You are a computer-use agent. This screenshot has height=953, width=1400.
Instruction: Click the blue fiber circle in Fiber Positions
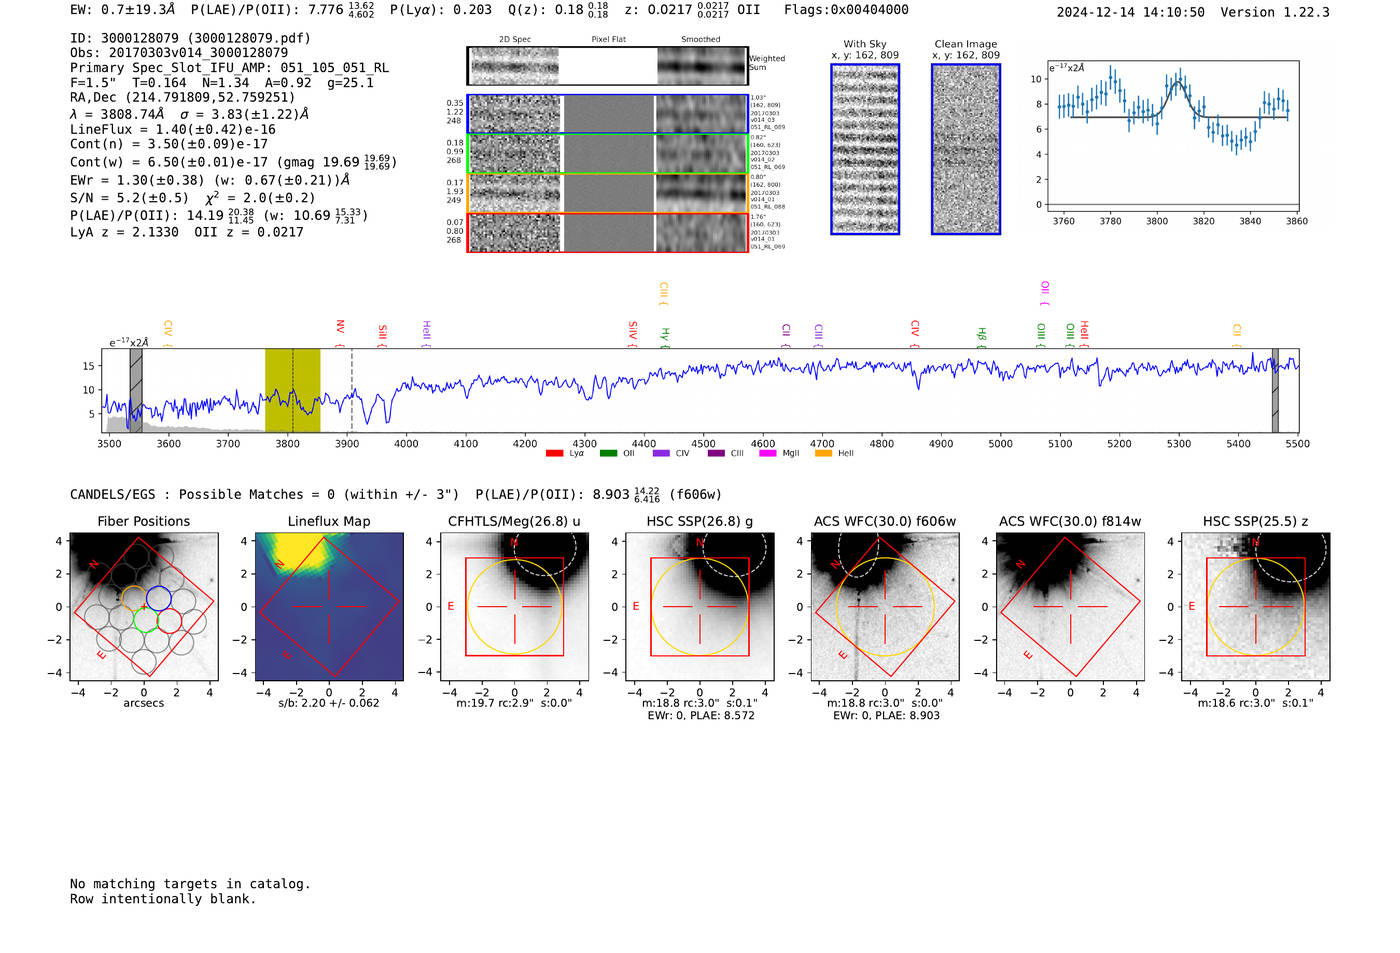[159, 598]
